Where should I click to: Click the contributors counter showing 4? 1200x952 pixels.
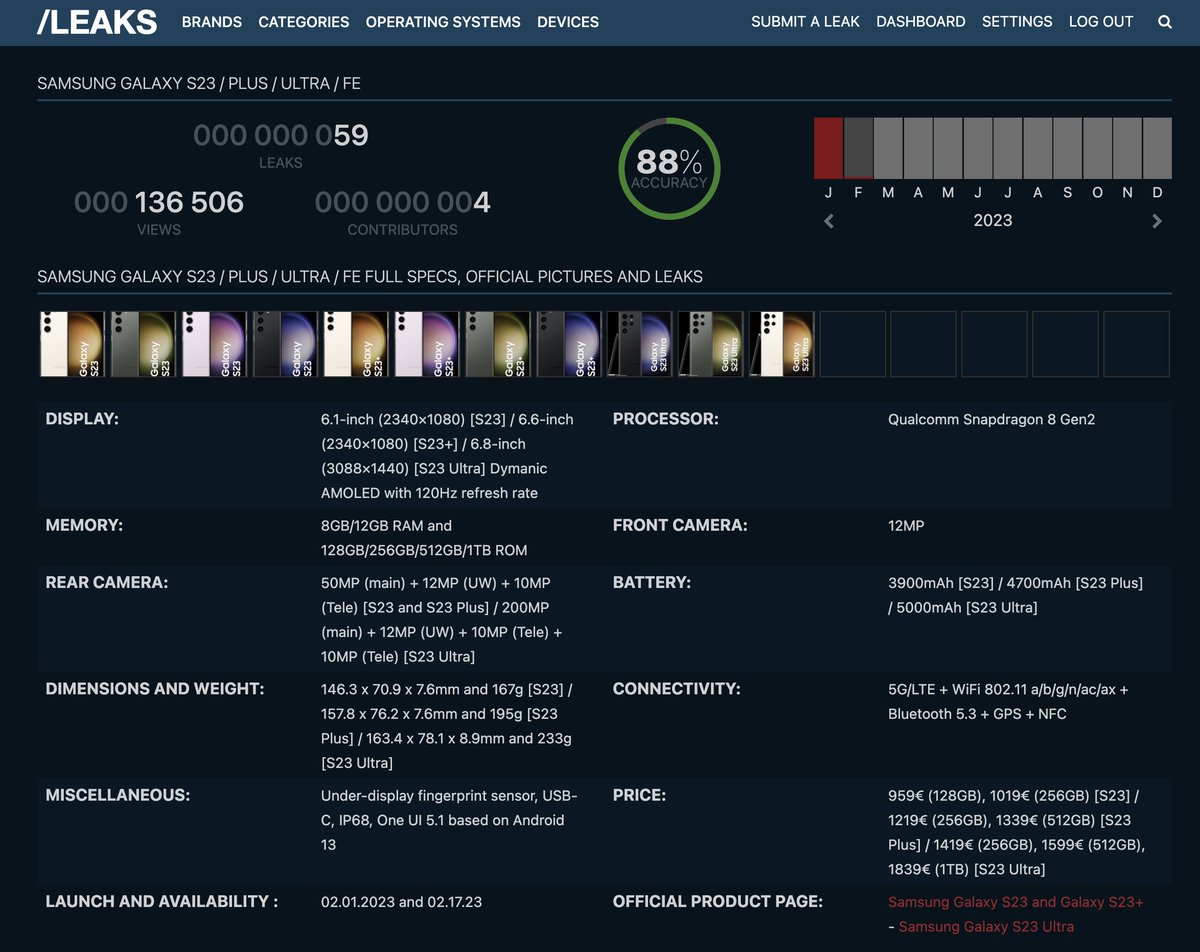(x=402, y=202)
